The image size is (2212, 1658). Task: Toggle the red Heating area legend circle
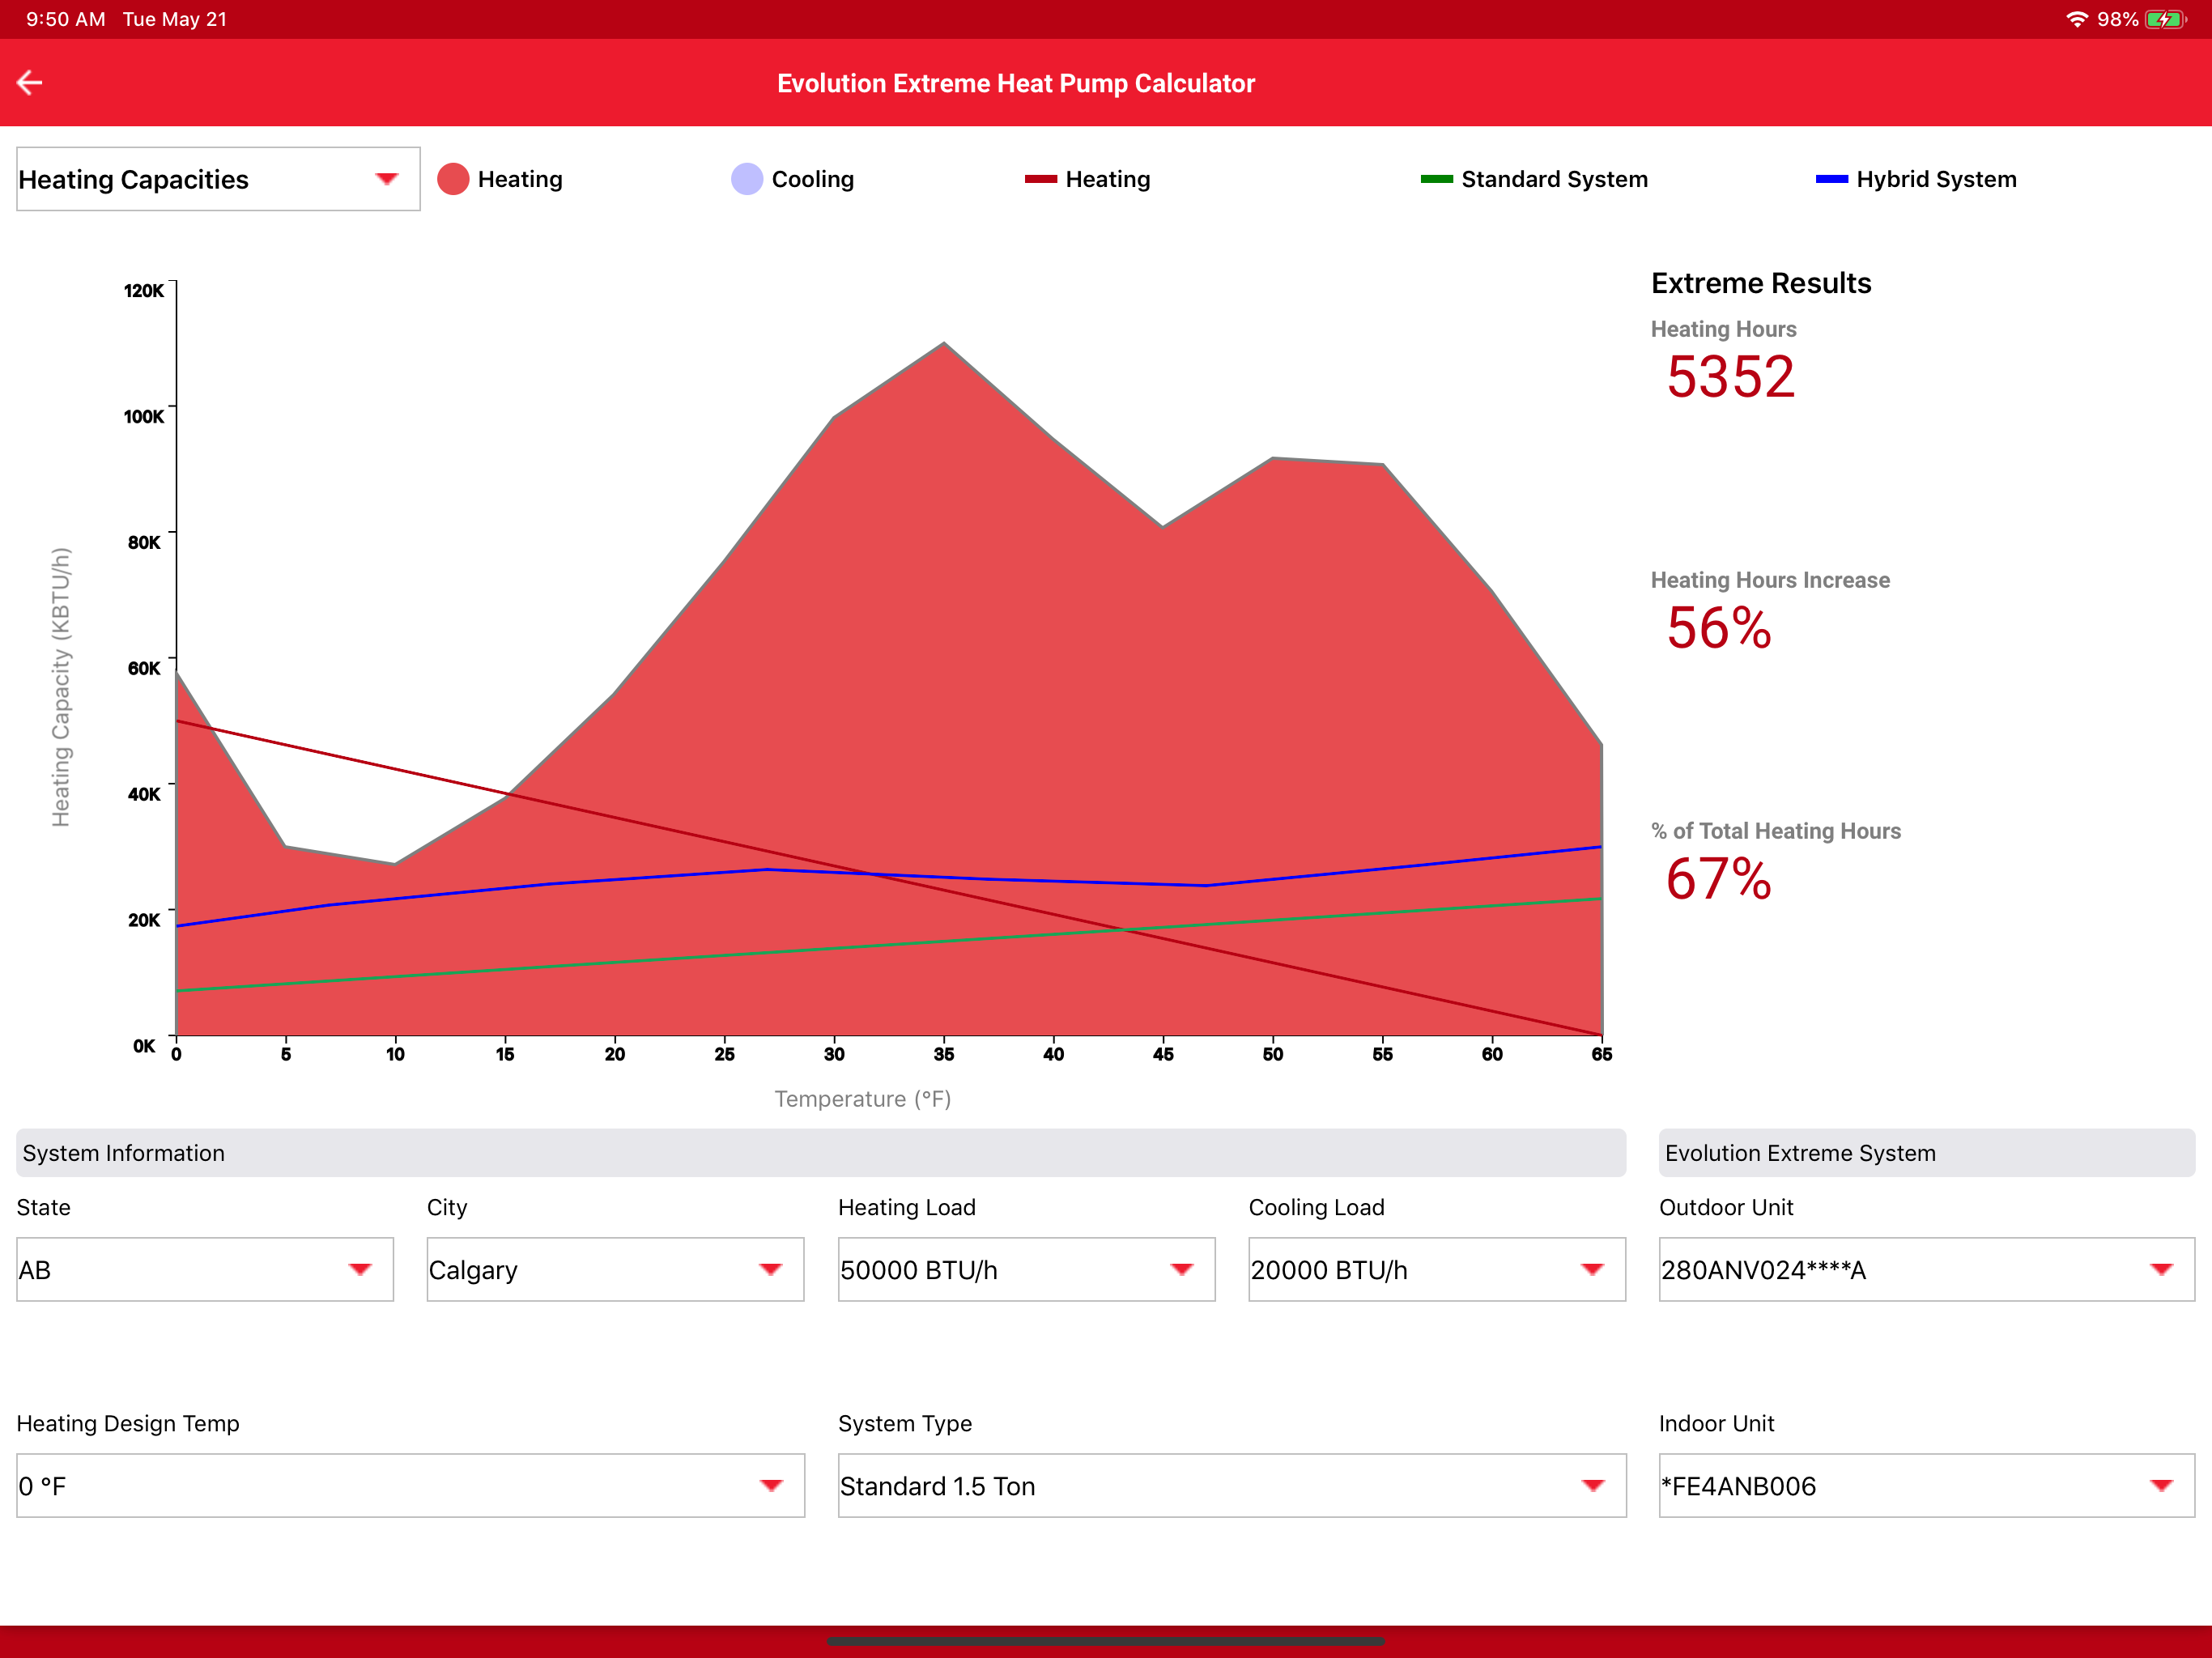(x=453, y=179)
